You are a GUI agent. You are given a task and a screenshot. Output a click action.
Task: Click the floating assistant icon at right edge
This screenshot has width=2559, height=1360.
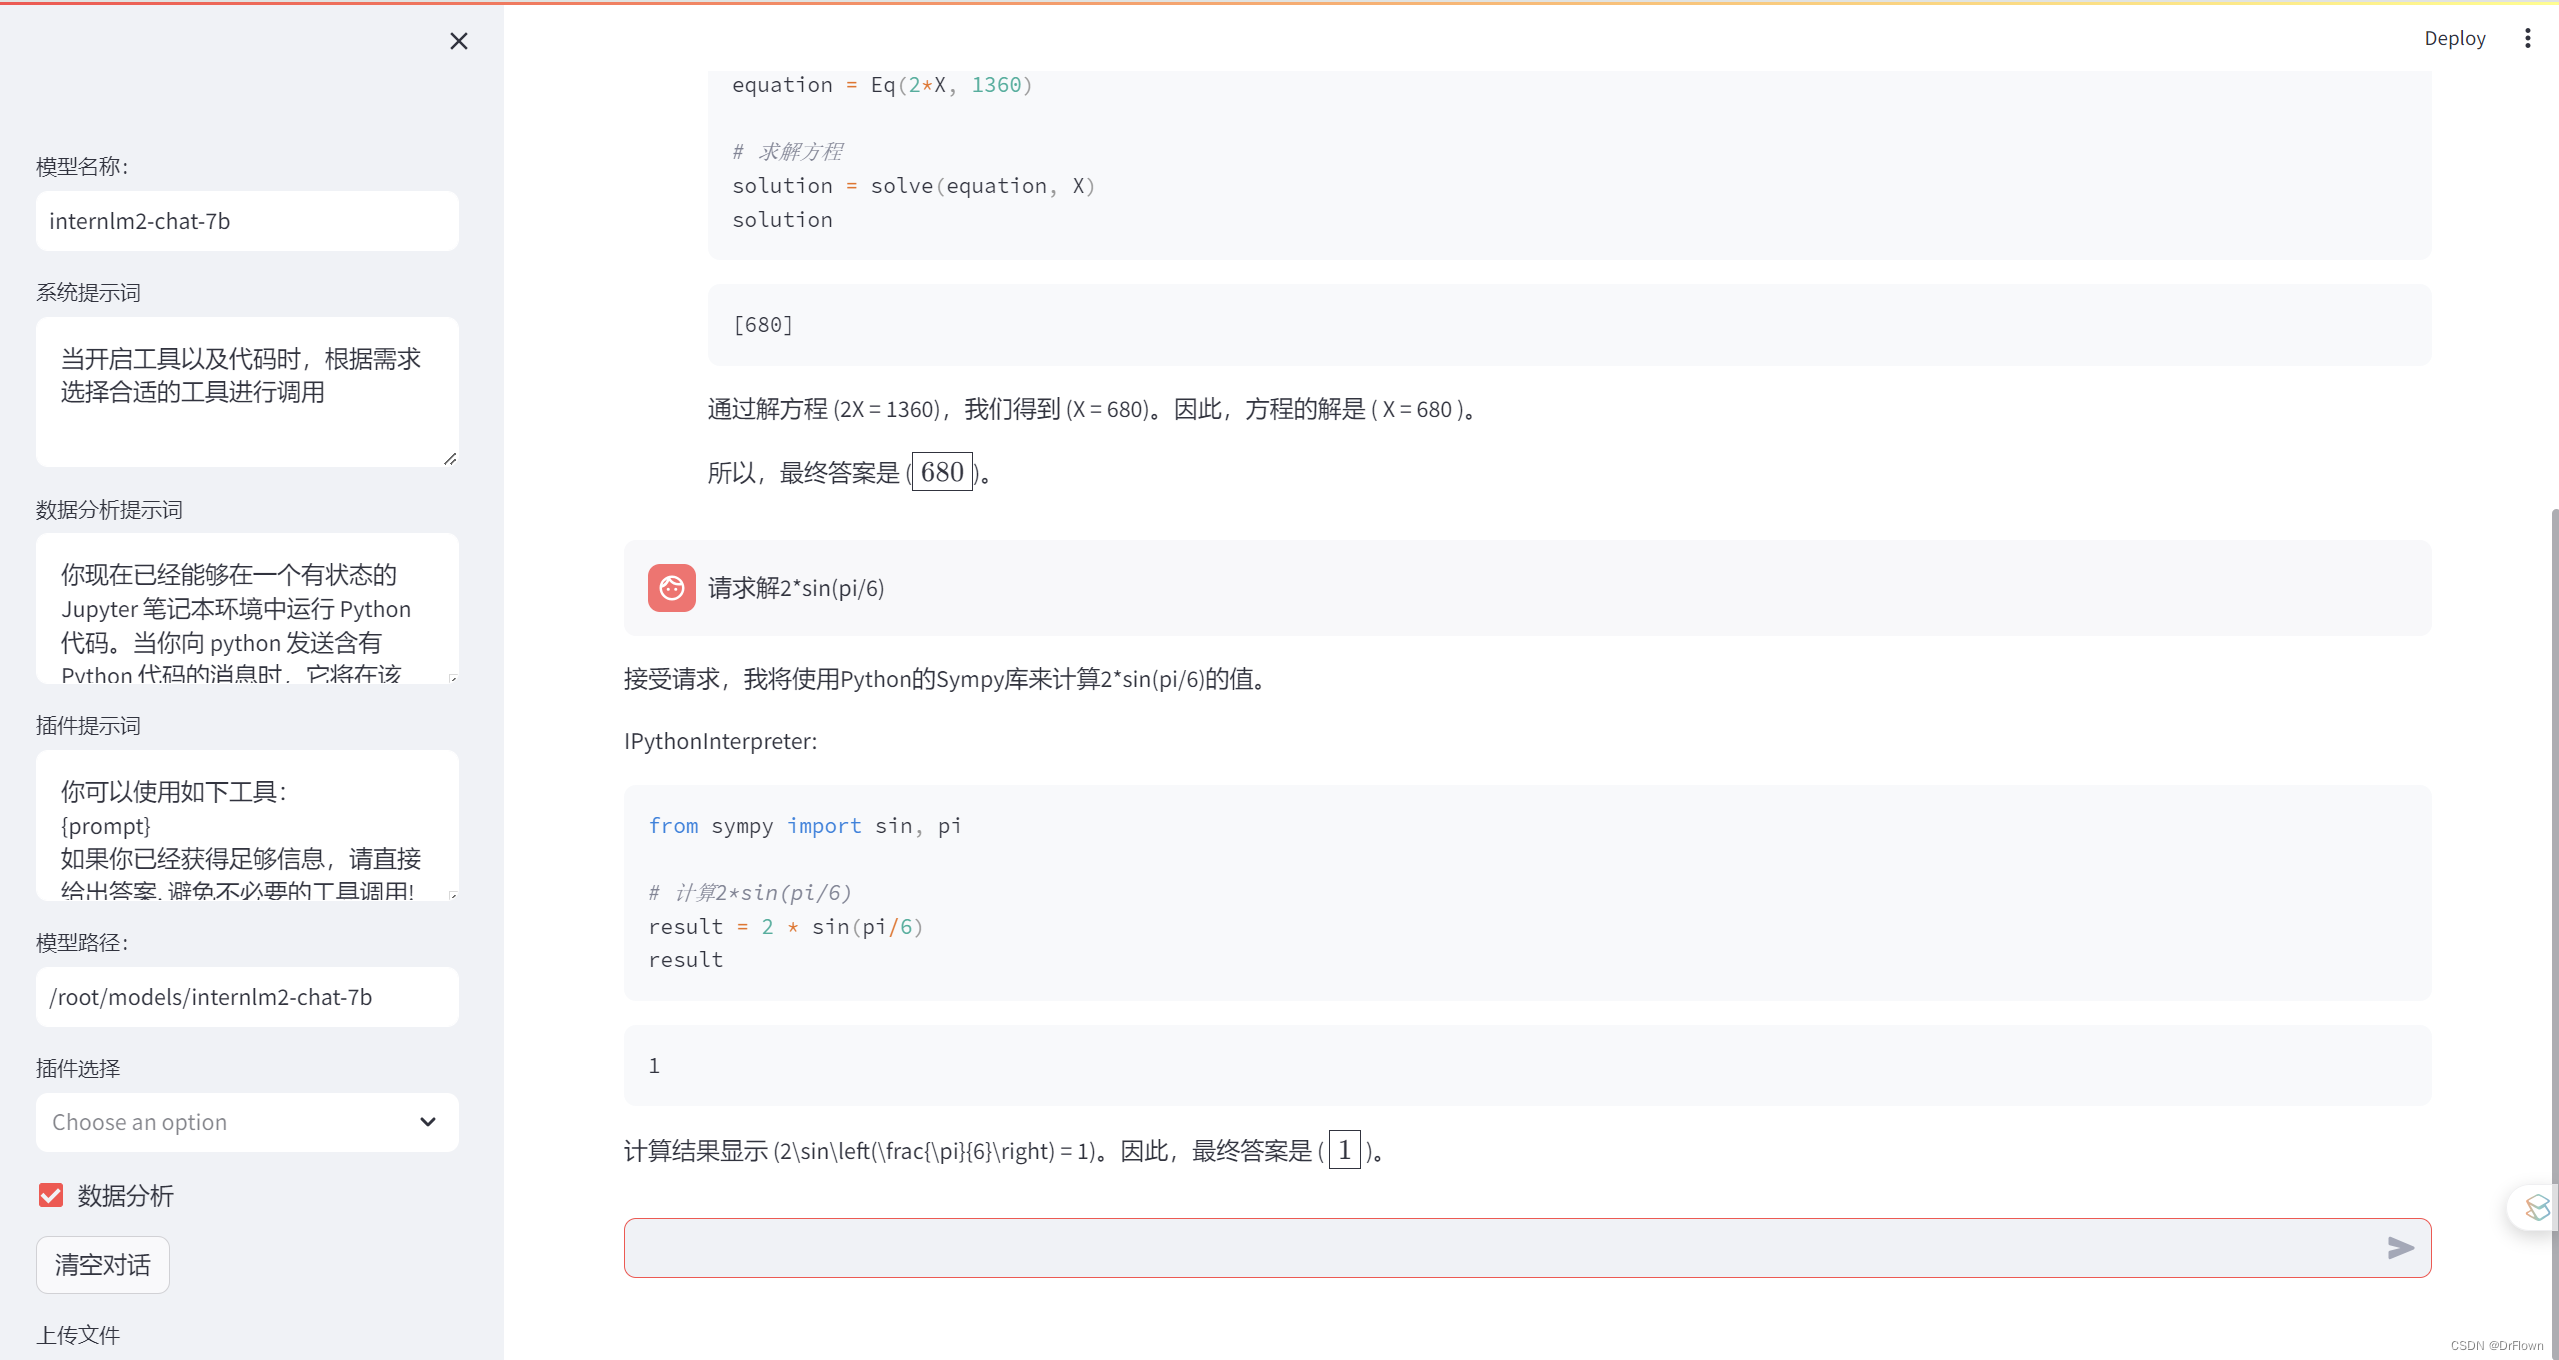pyautogui.click(x=2536, y=1208)
